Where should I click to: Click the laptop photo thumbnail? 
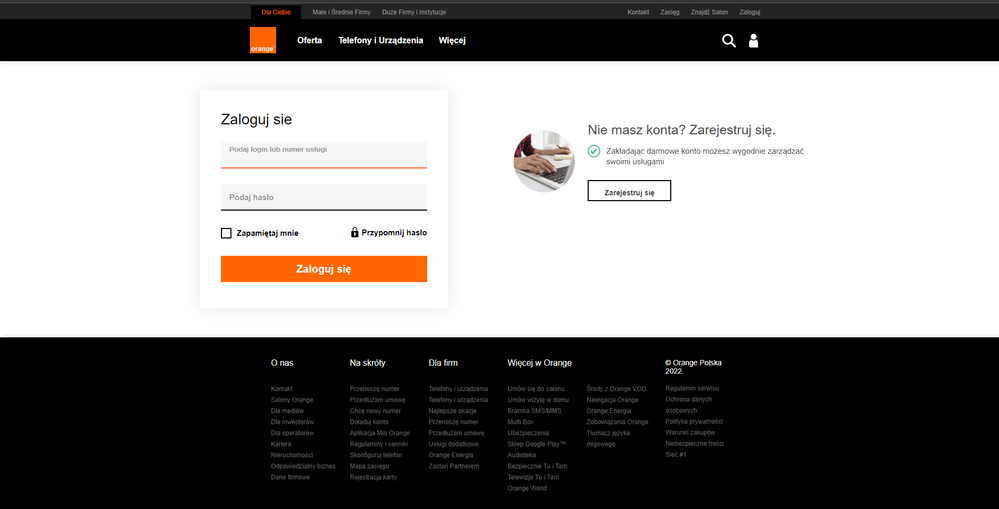pos(544,161)
